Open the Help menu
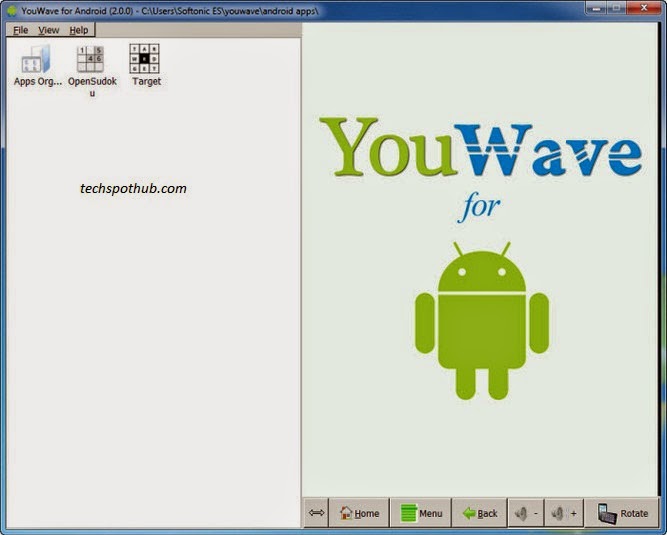This screenshot has width=667, height=535. tap(79, 30)
